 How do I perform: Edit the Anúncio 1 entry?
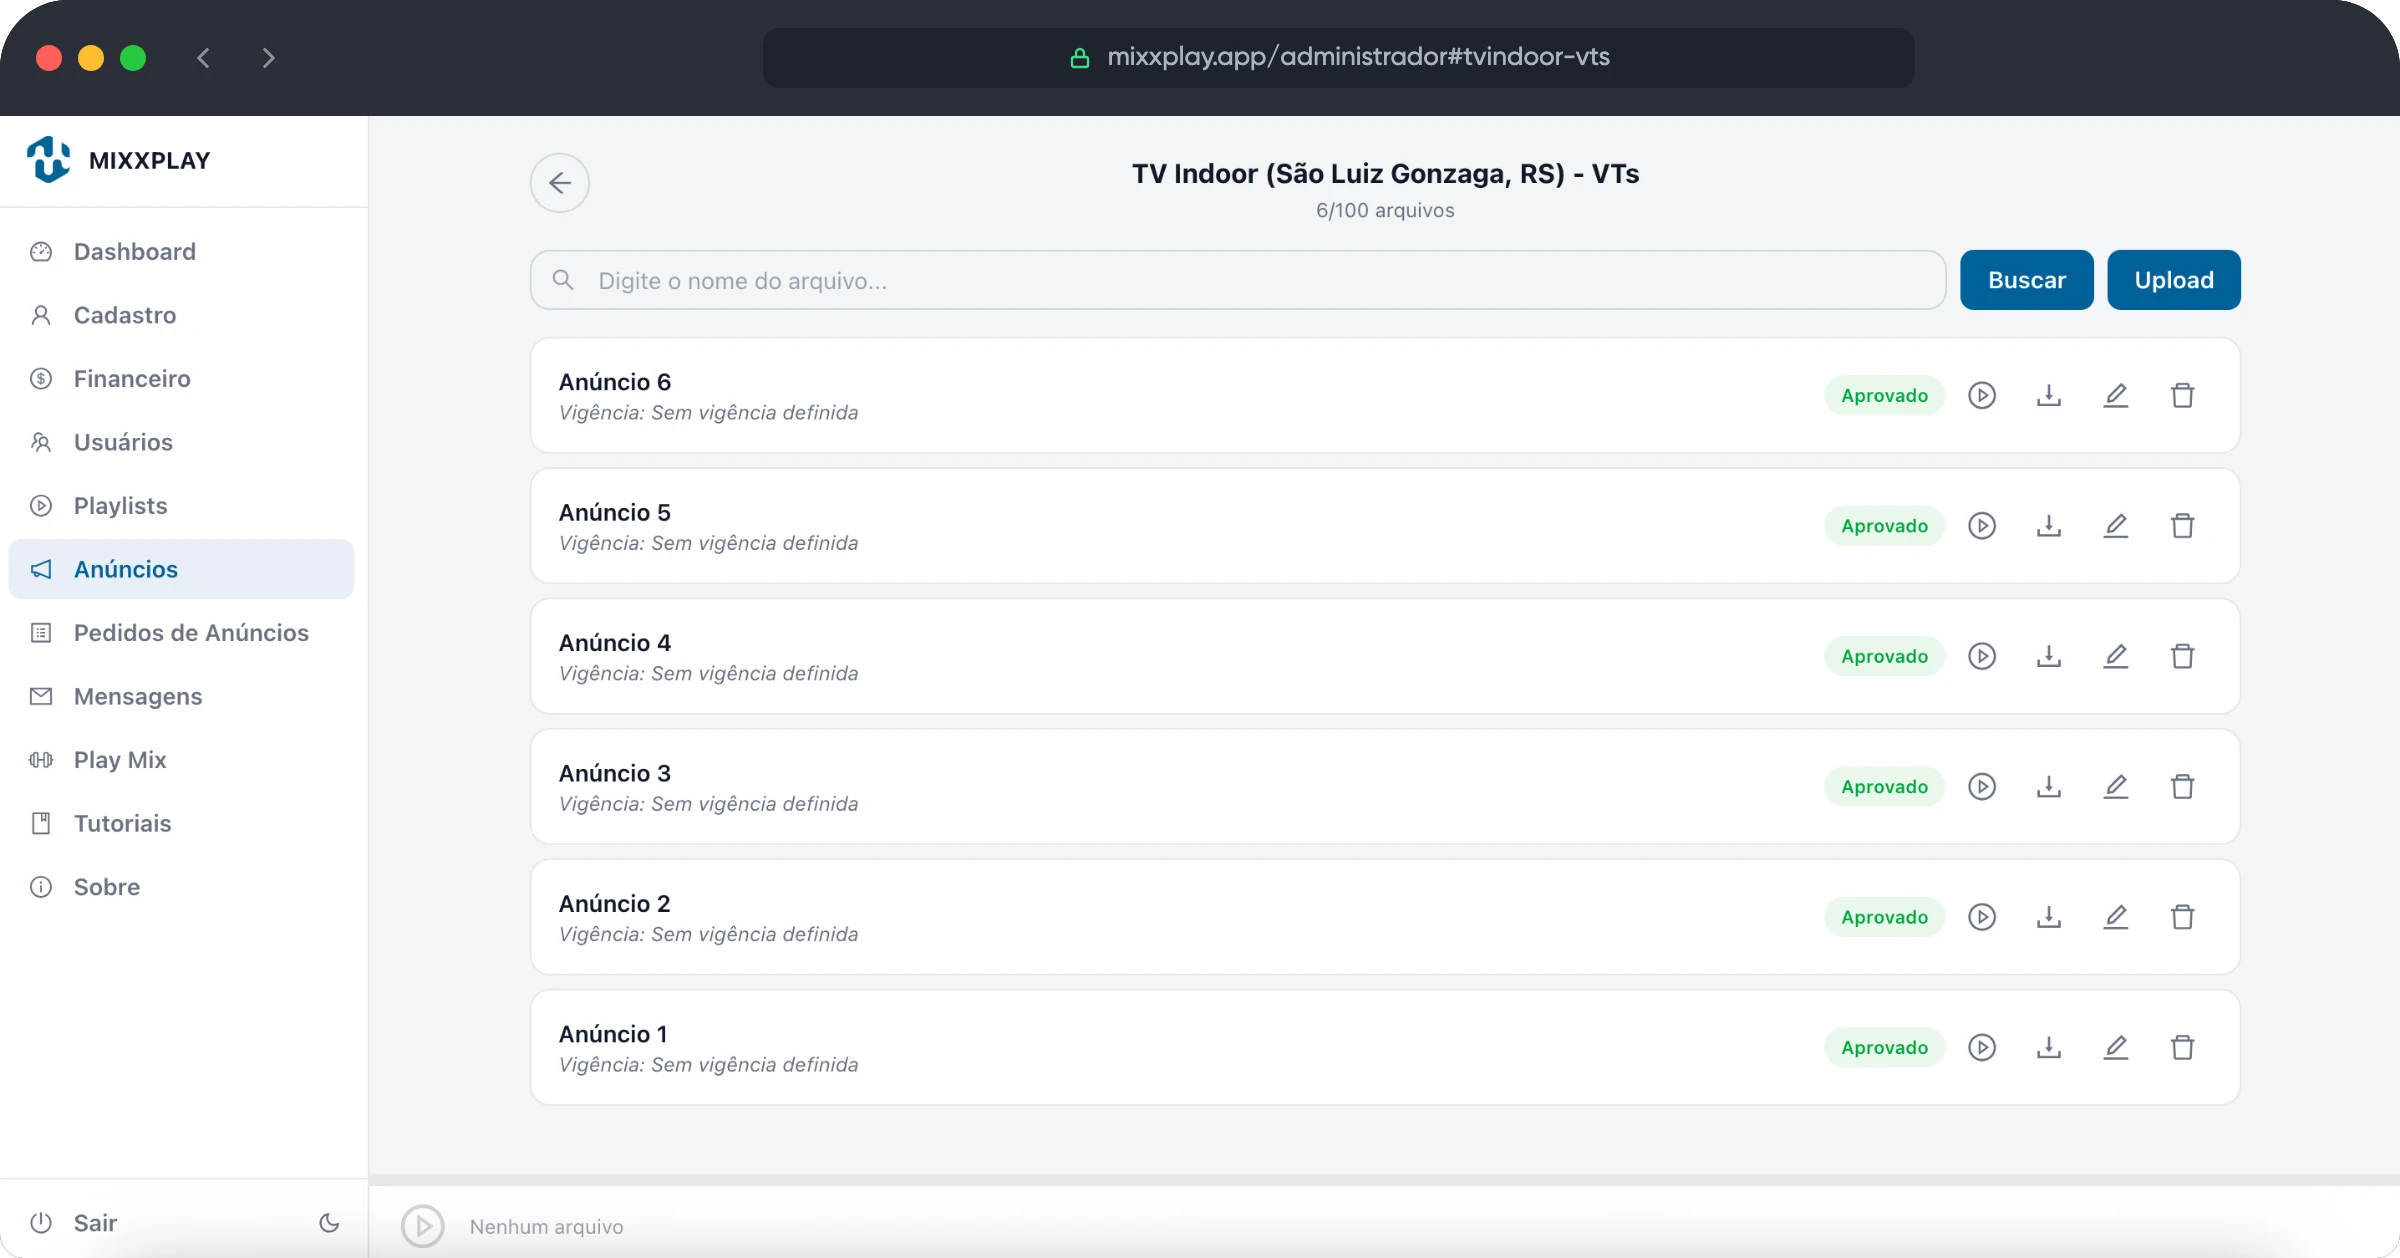[2116, 1048]
